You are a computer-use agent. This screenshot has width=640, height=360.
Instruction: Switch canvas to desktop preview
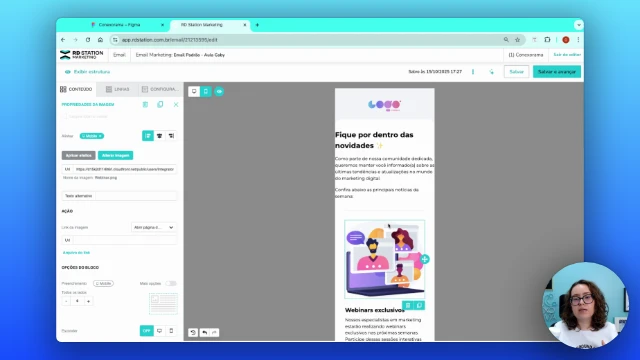194,91
